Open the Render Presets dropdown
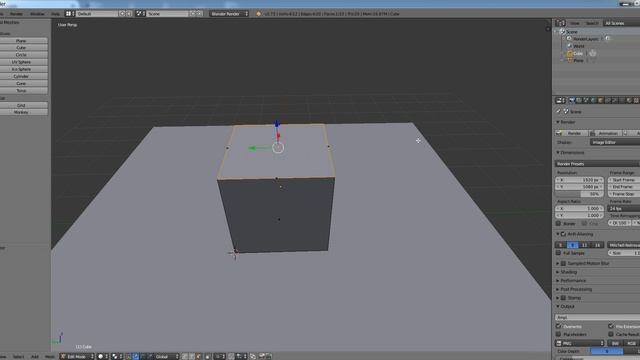Image resolution: width=640 pixels, height=360 pixels. pos(598,164)
